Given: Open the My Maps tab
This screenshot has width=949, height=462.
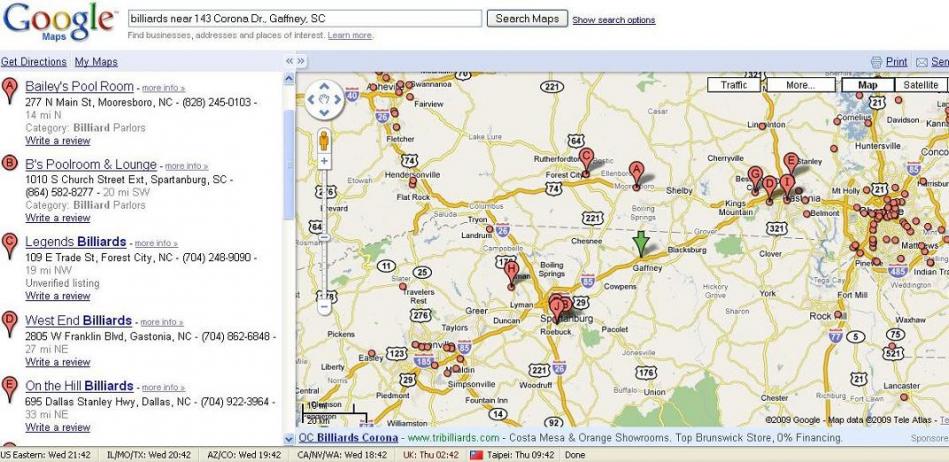Looking at the screenshot, I should [96, 62].
